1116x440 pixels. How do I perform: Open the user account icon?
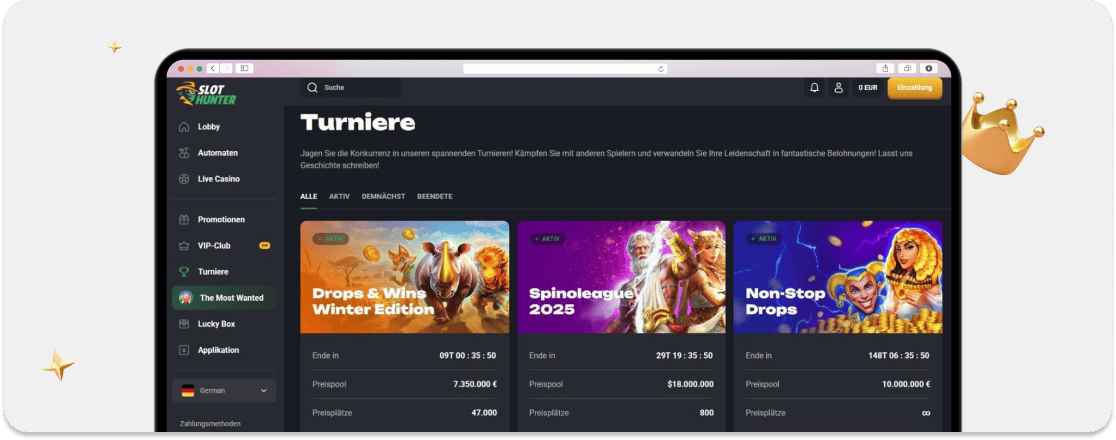[838, 88]
